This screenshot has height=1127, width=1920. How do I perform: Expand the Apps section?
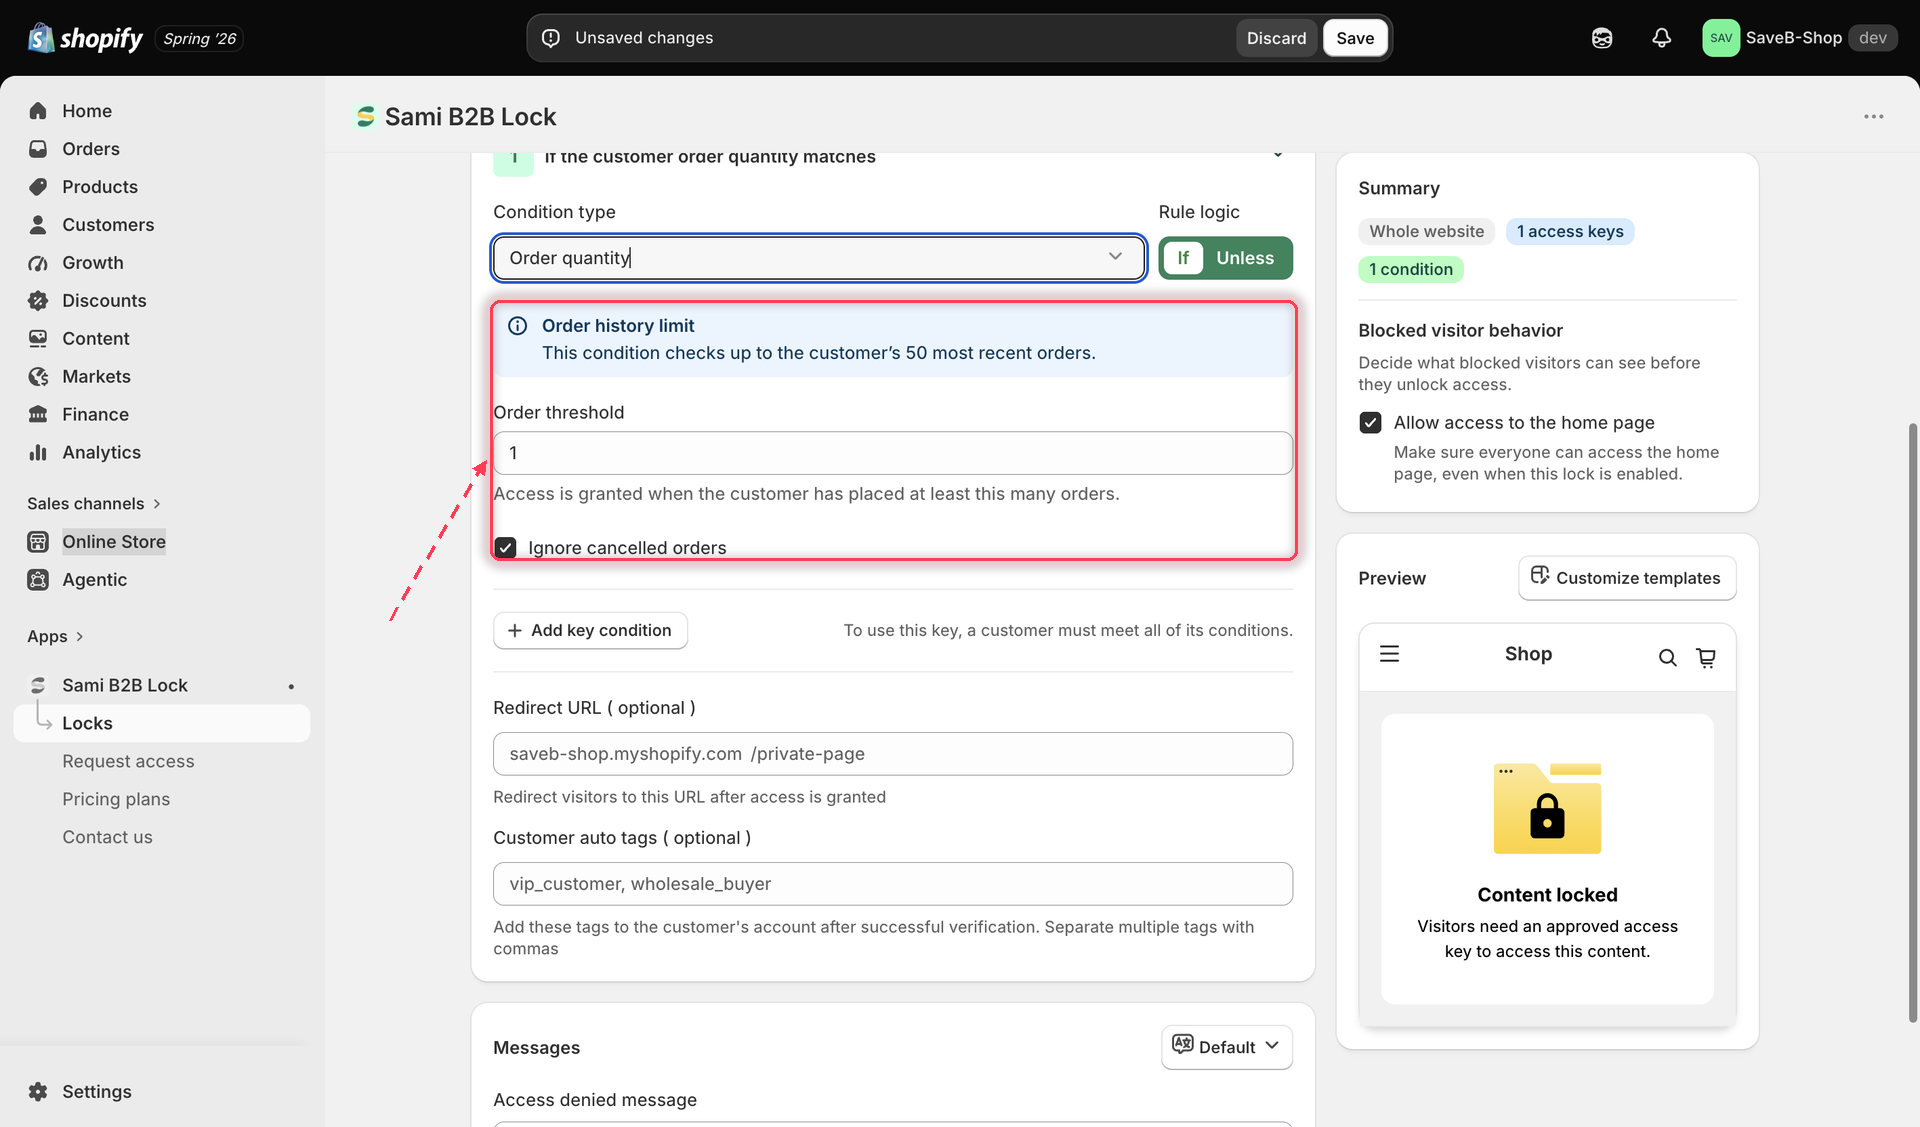click(x=55, y=637)
